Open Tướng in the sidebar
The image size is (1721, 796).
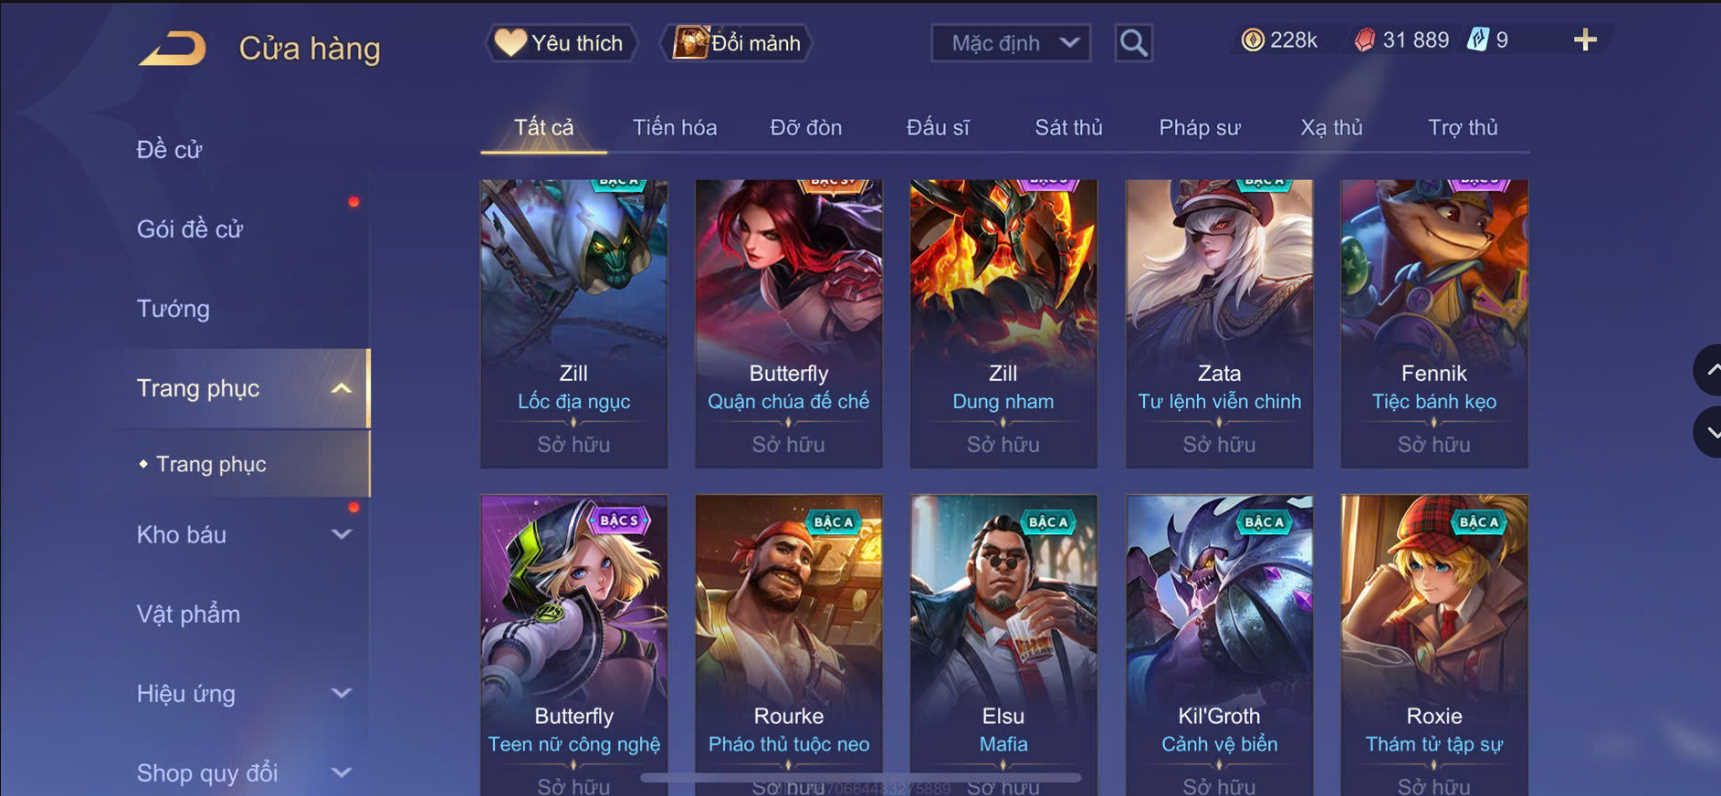[x=173, y=309]
